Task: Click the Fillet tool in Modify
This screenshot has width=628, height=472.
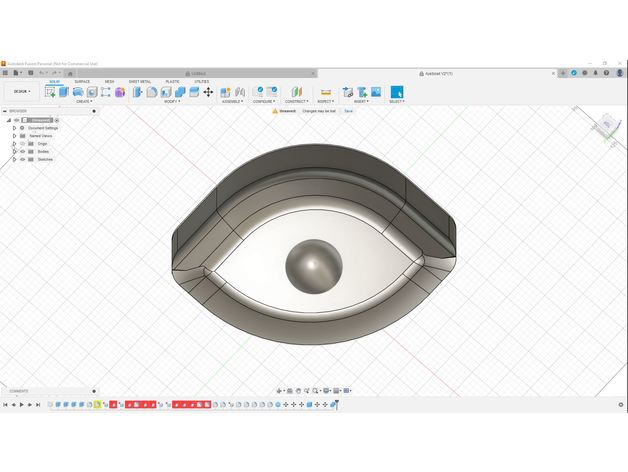Action: click(152, 92)
